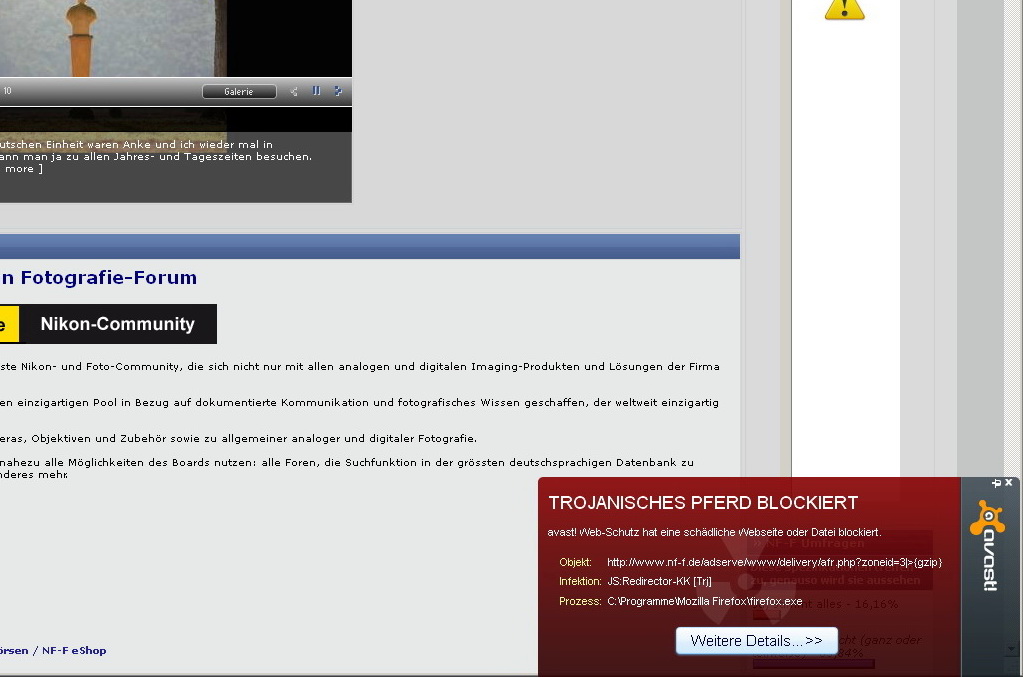Screen dimensions: 1023x677
Task: Open the 'more ]' link under caption
Action: (x=22, y=169)
